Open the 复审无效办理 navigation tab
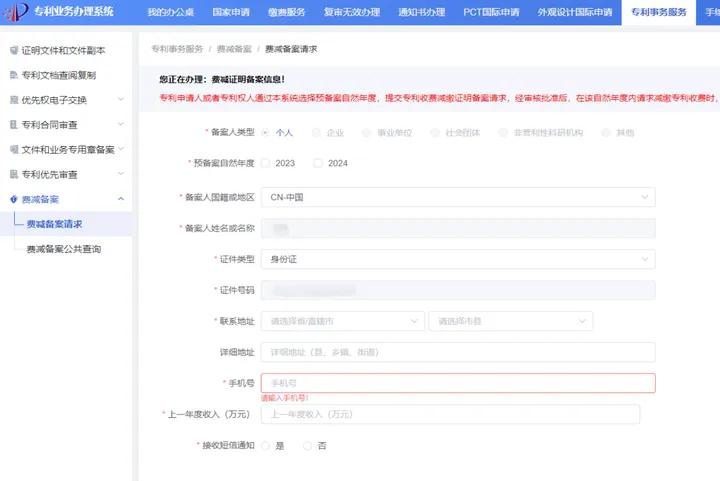 pyautogui.click(x=352, y=12)
